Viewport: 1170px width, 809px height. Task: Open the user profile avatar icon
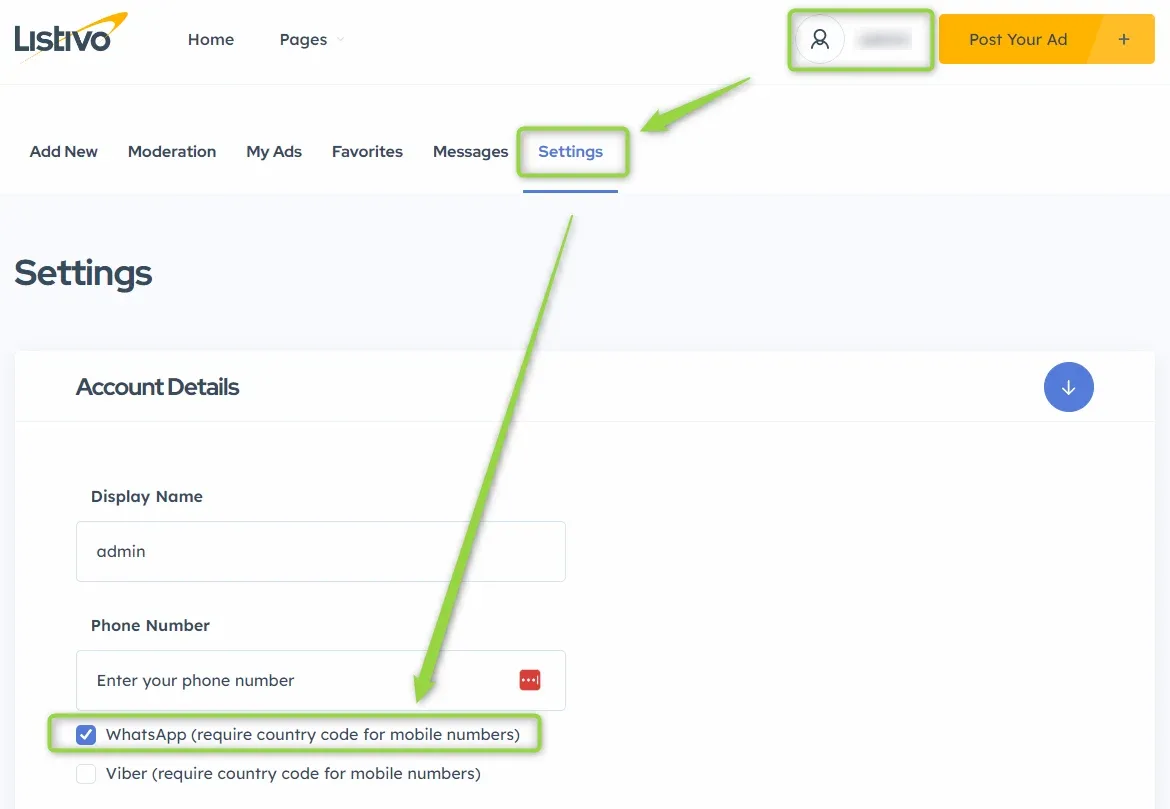click(x=819, y=39)
